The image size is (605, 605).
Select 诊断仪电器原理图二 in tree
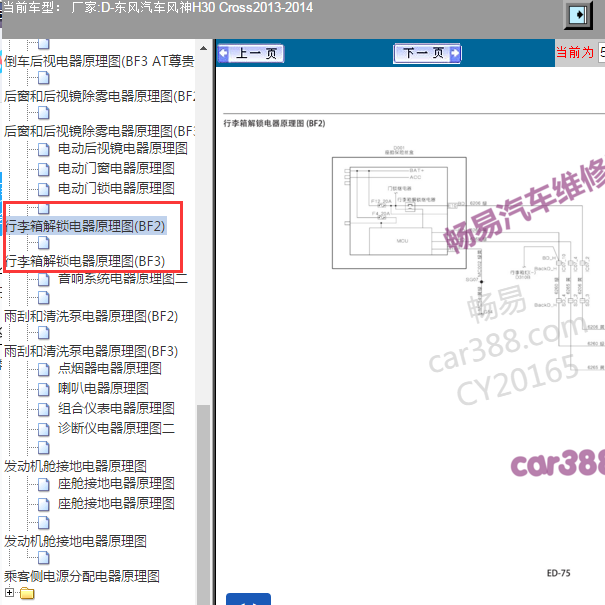[x=116, y=428]
